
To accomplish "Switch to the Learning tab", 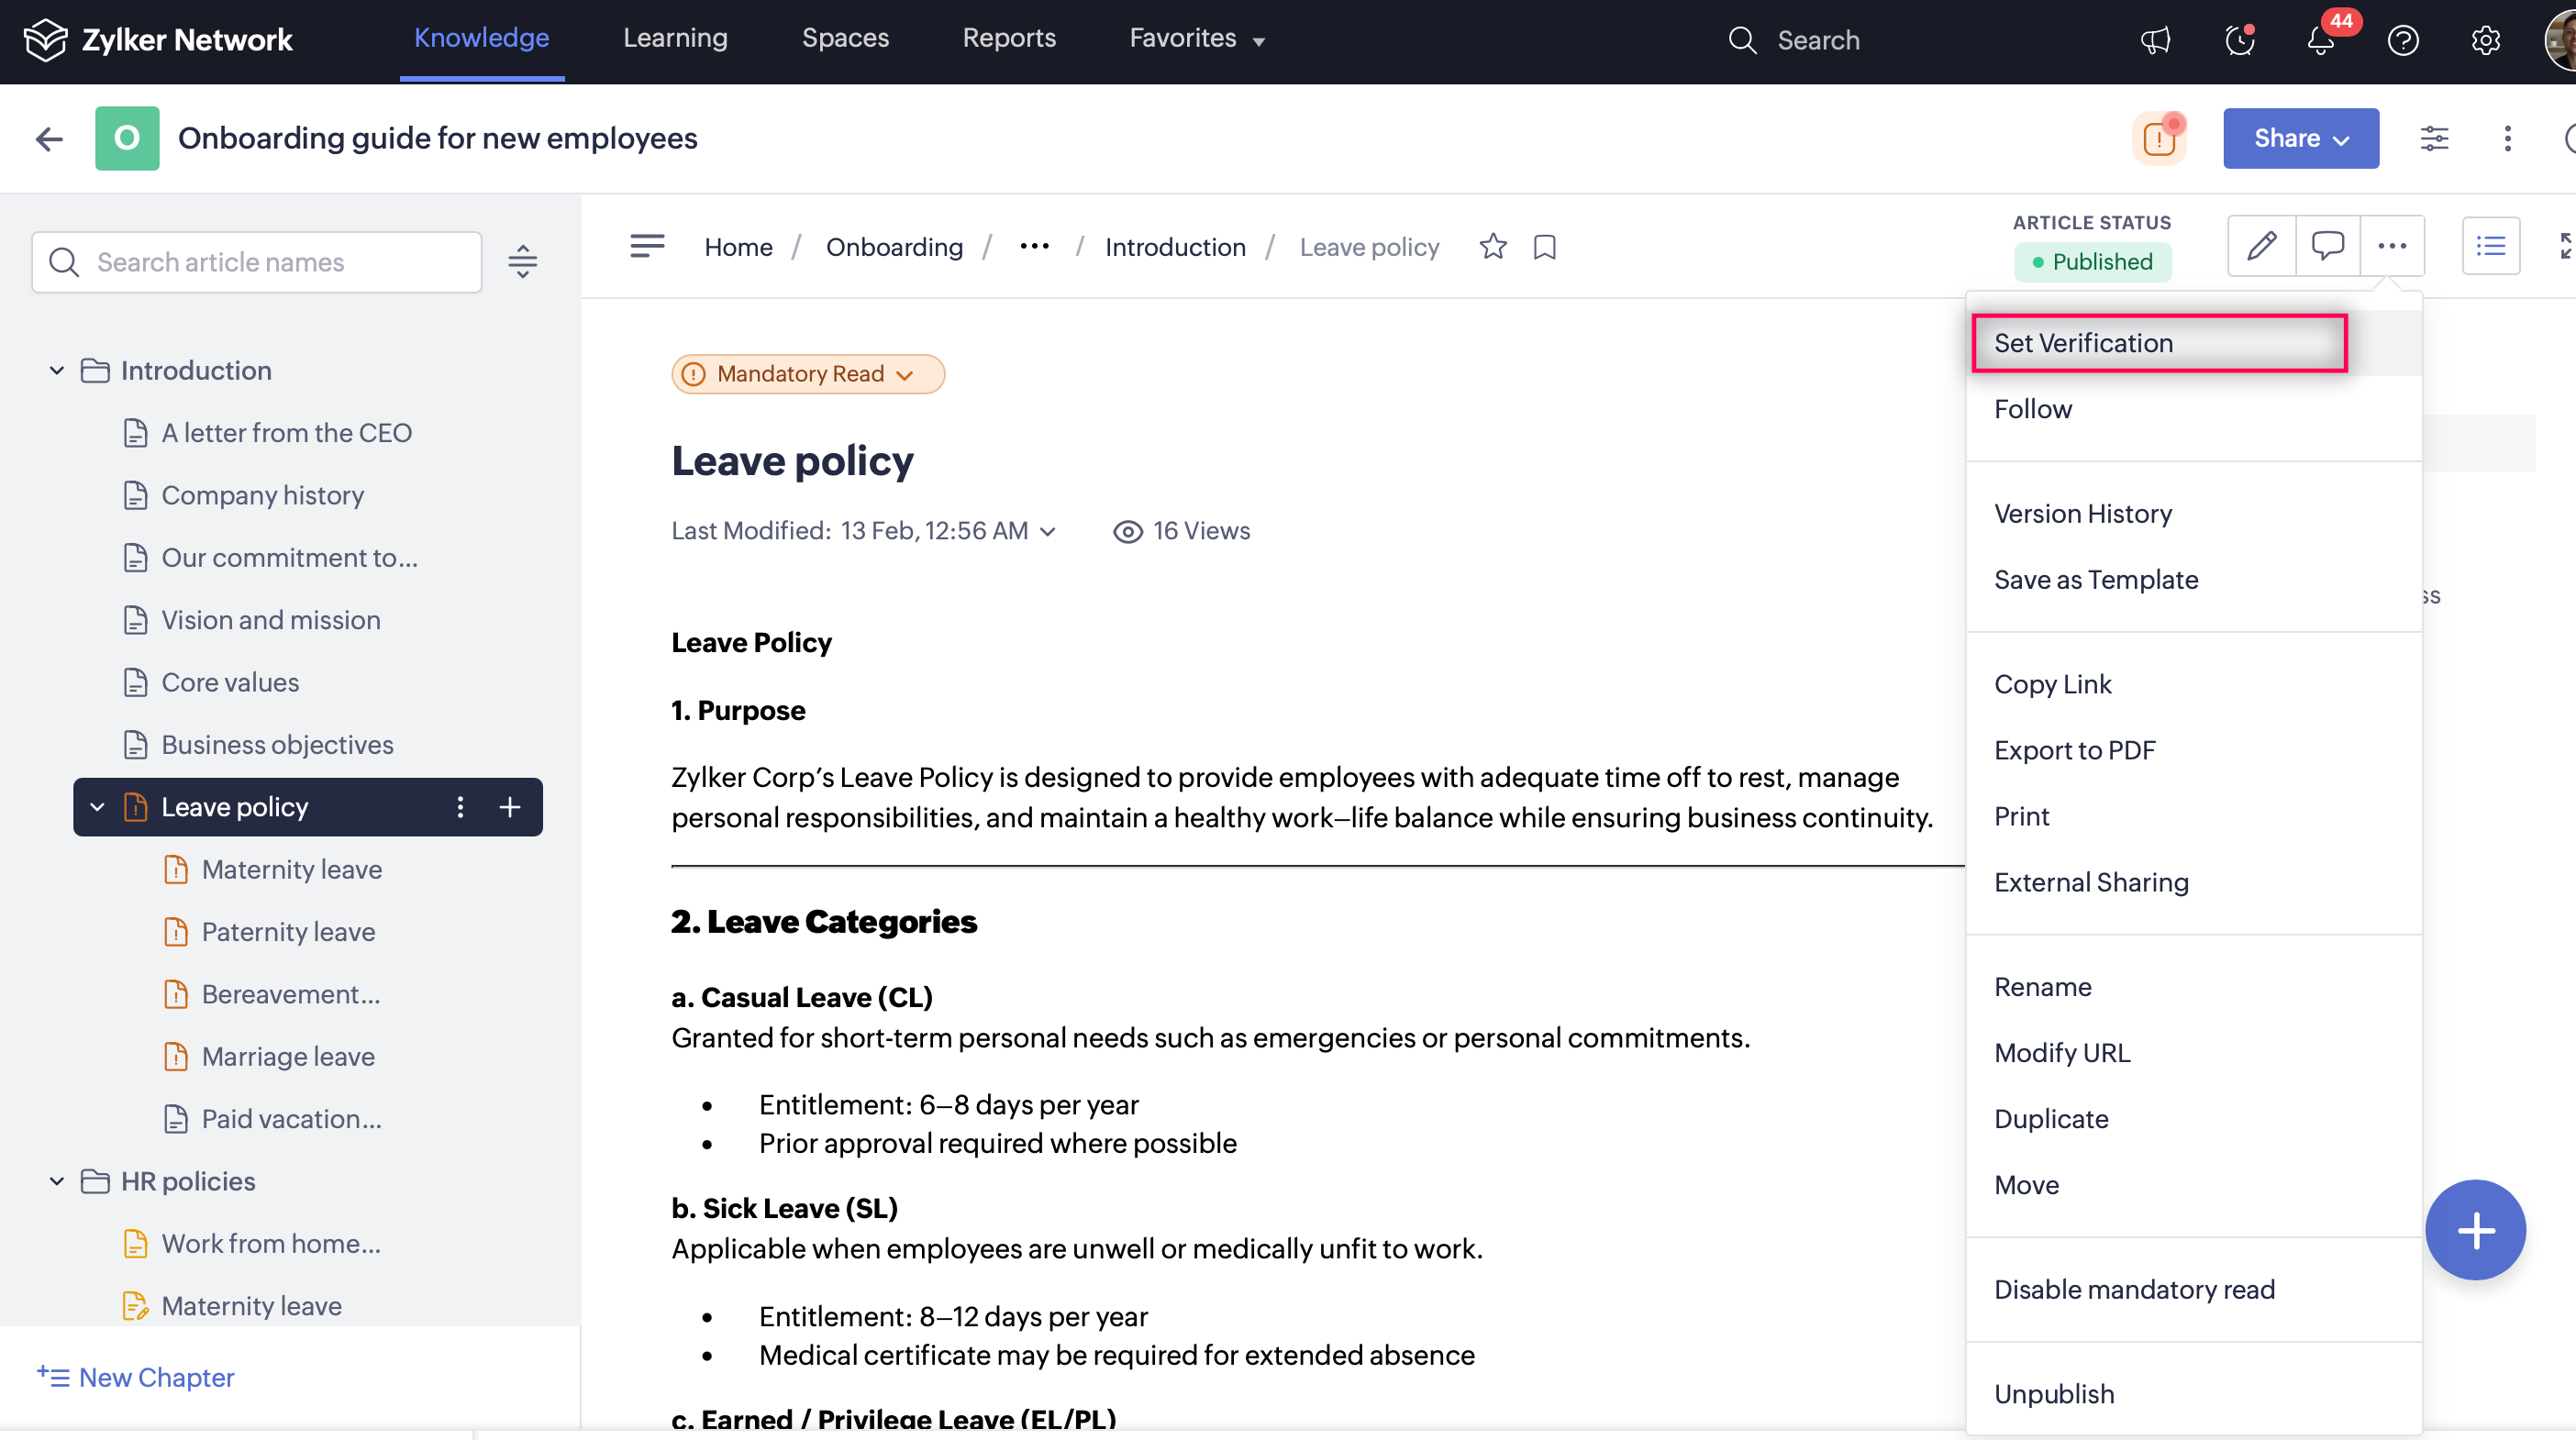I will tap(675, 38).
